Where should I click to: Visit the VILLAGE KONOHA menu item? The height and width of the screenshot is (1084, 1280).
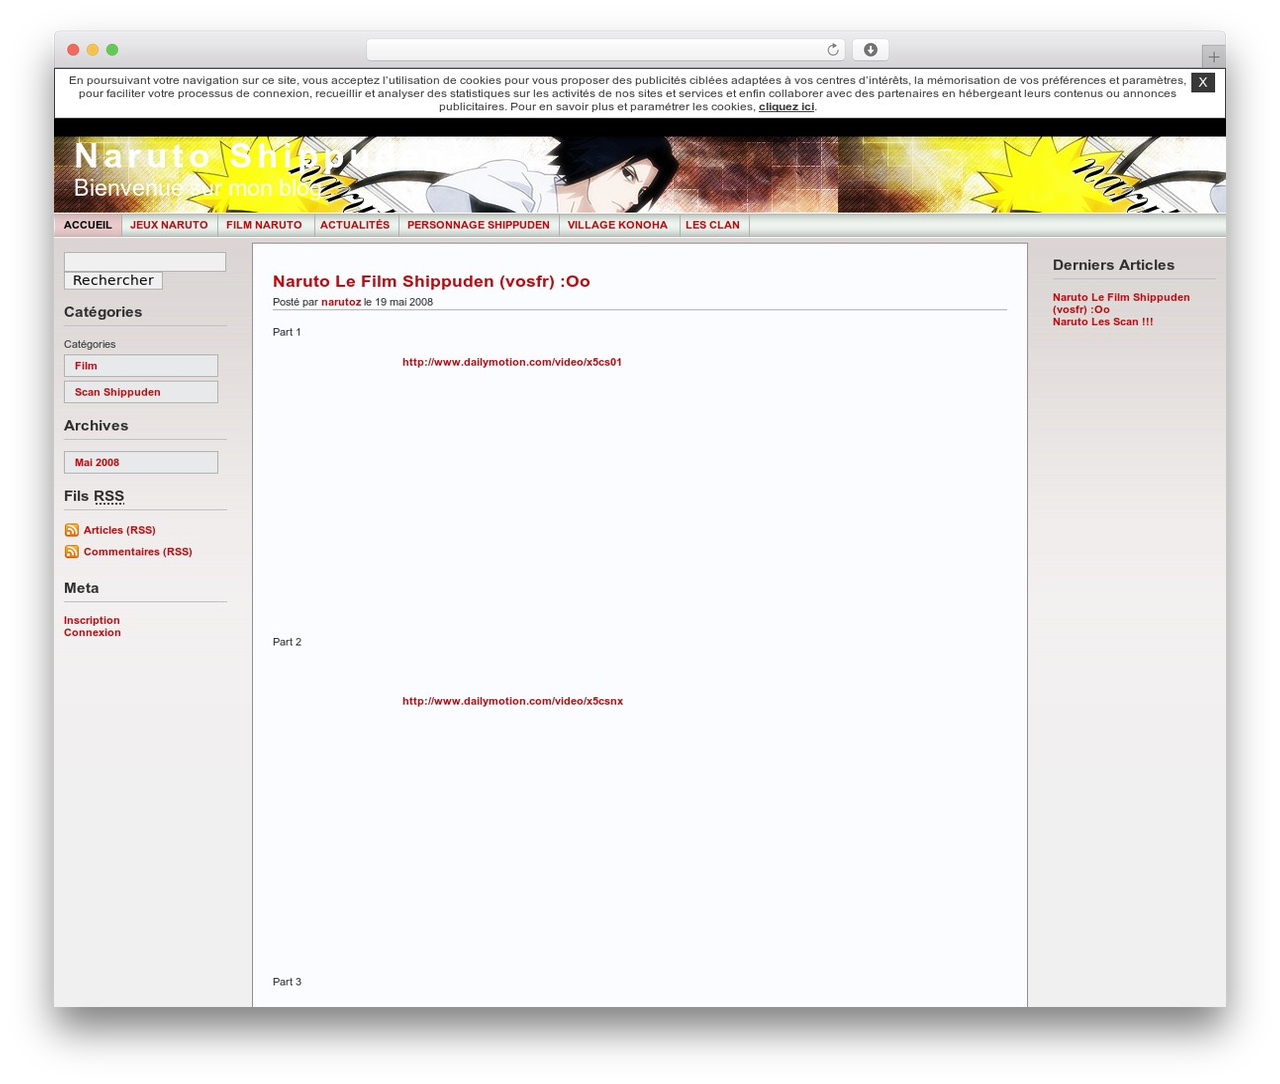click(617, 225)
